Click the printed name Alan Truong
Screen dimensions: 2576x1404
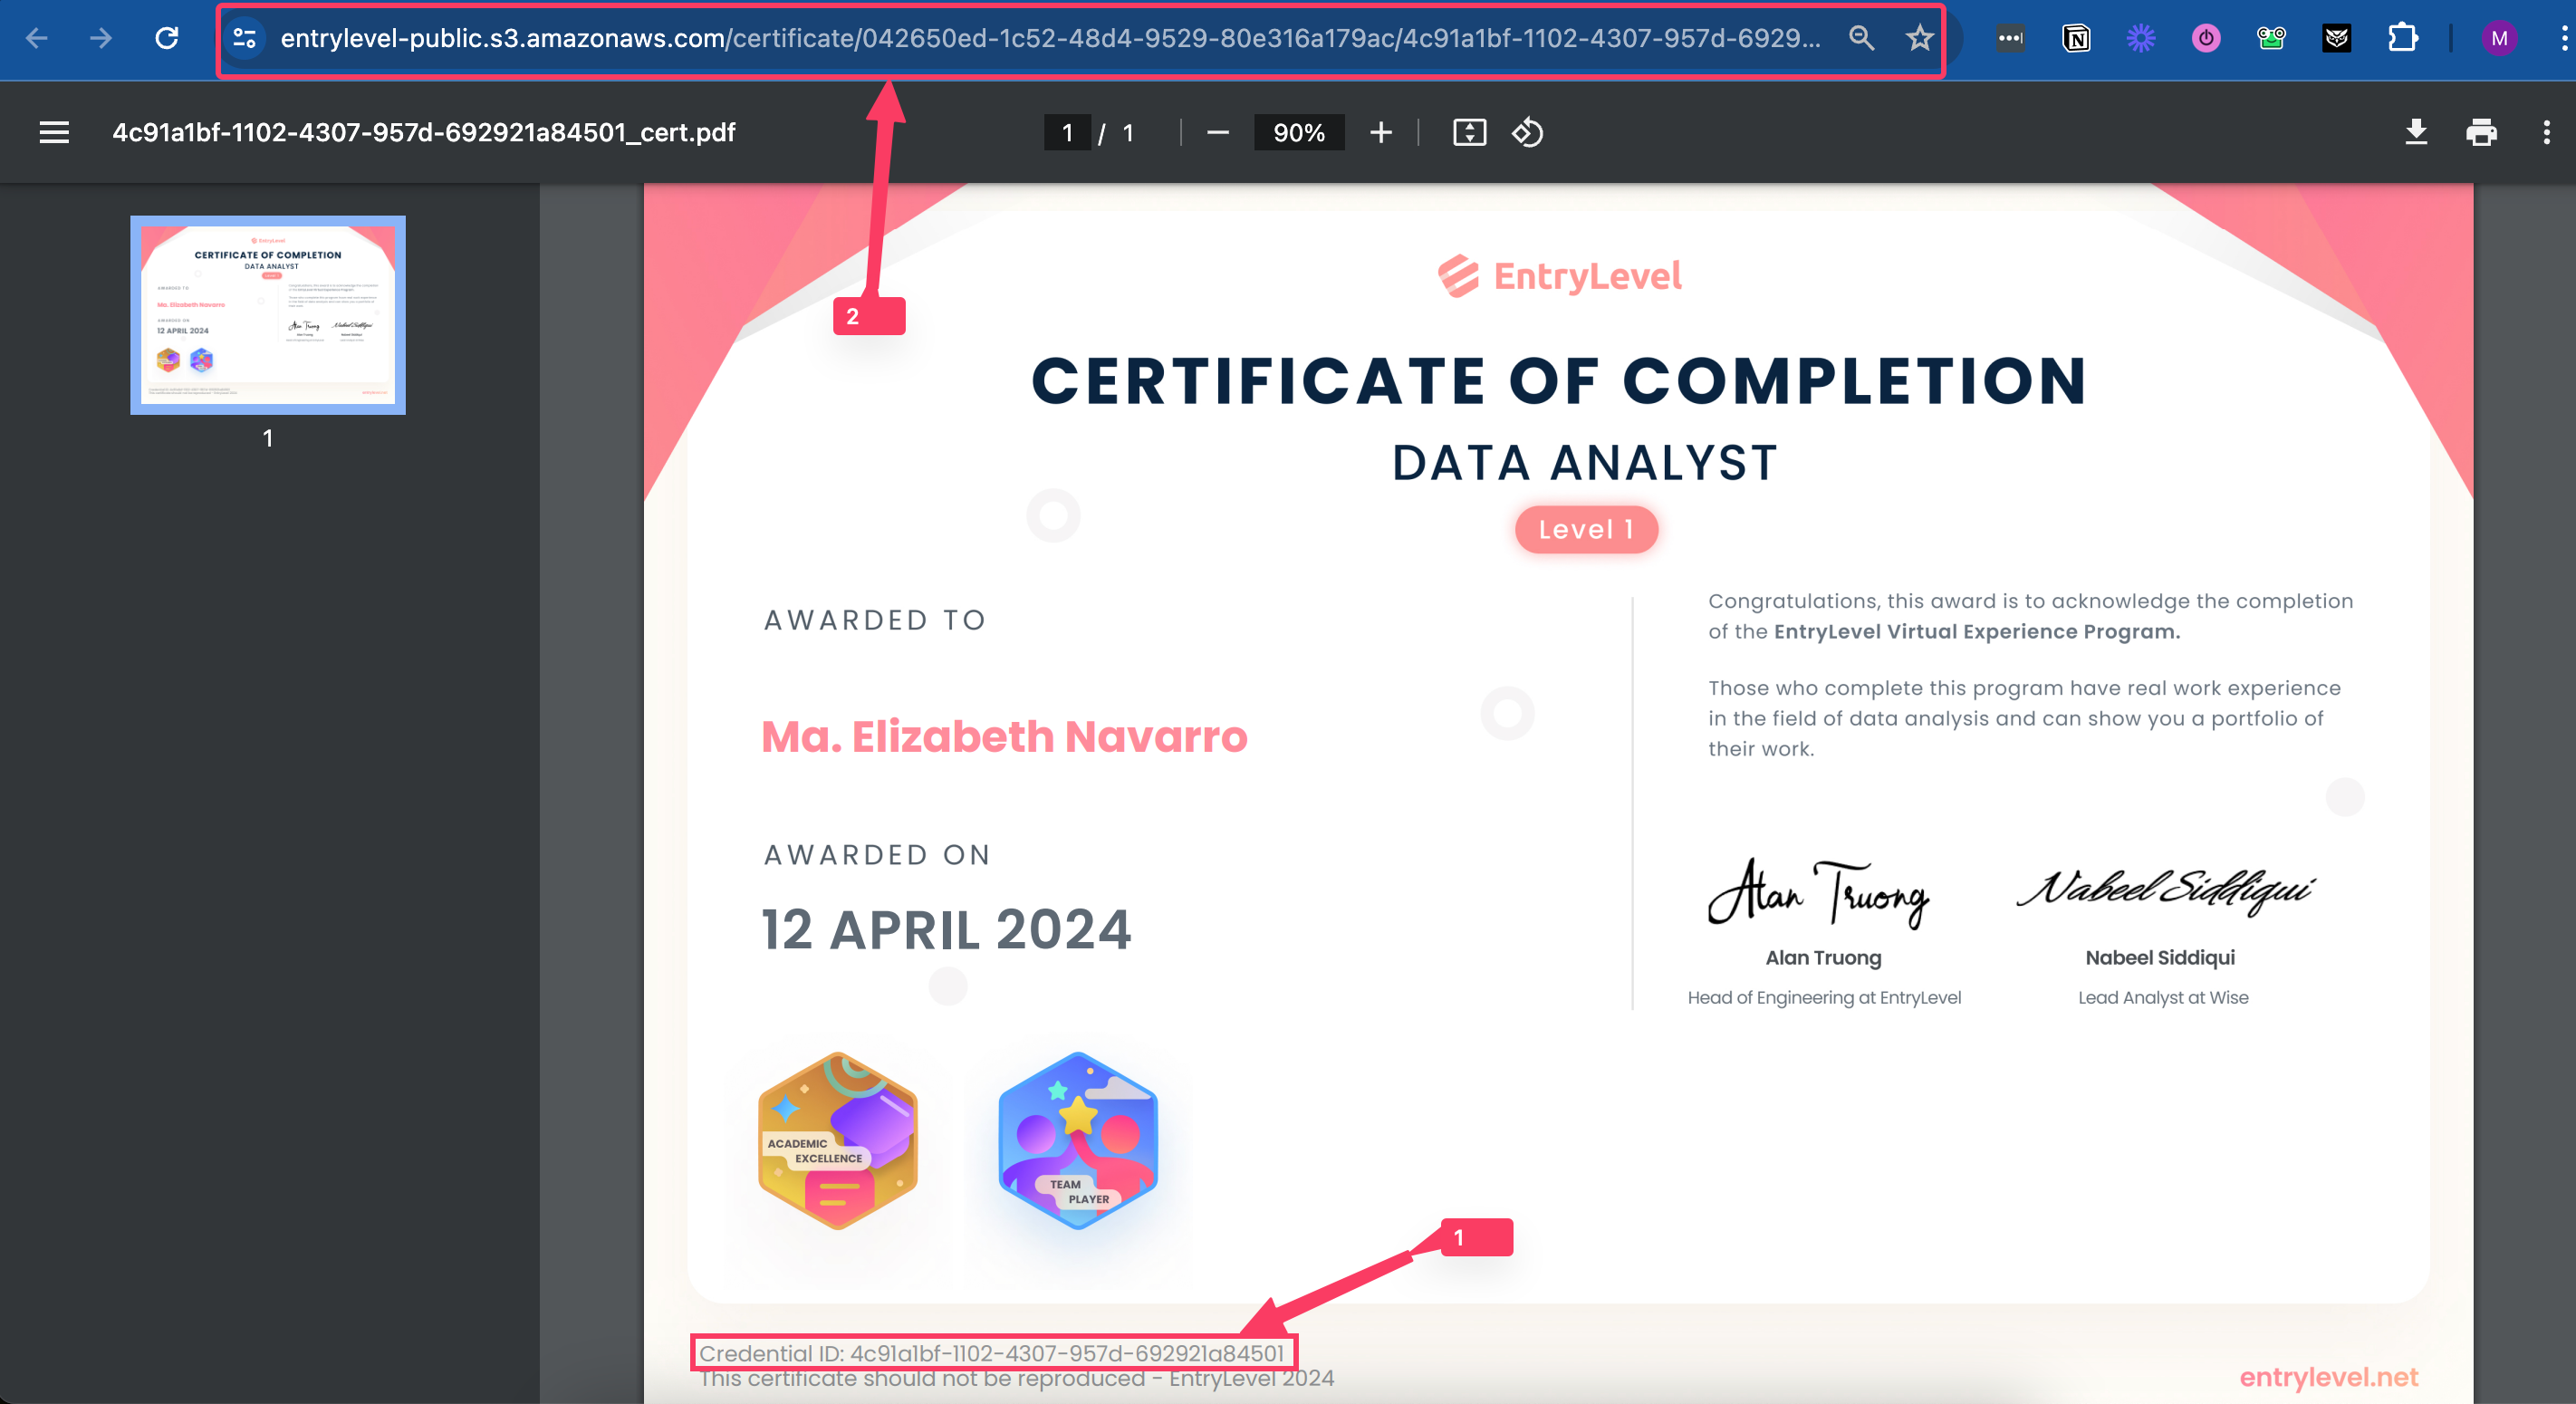tap(1823, 957)
